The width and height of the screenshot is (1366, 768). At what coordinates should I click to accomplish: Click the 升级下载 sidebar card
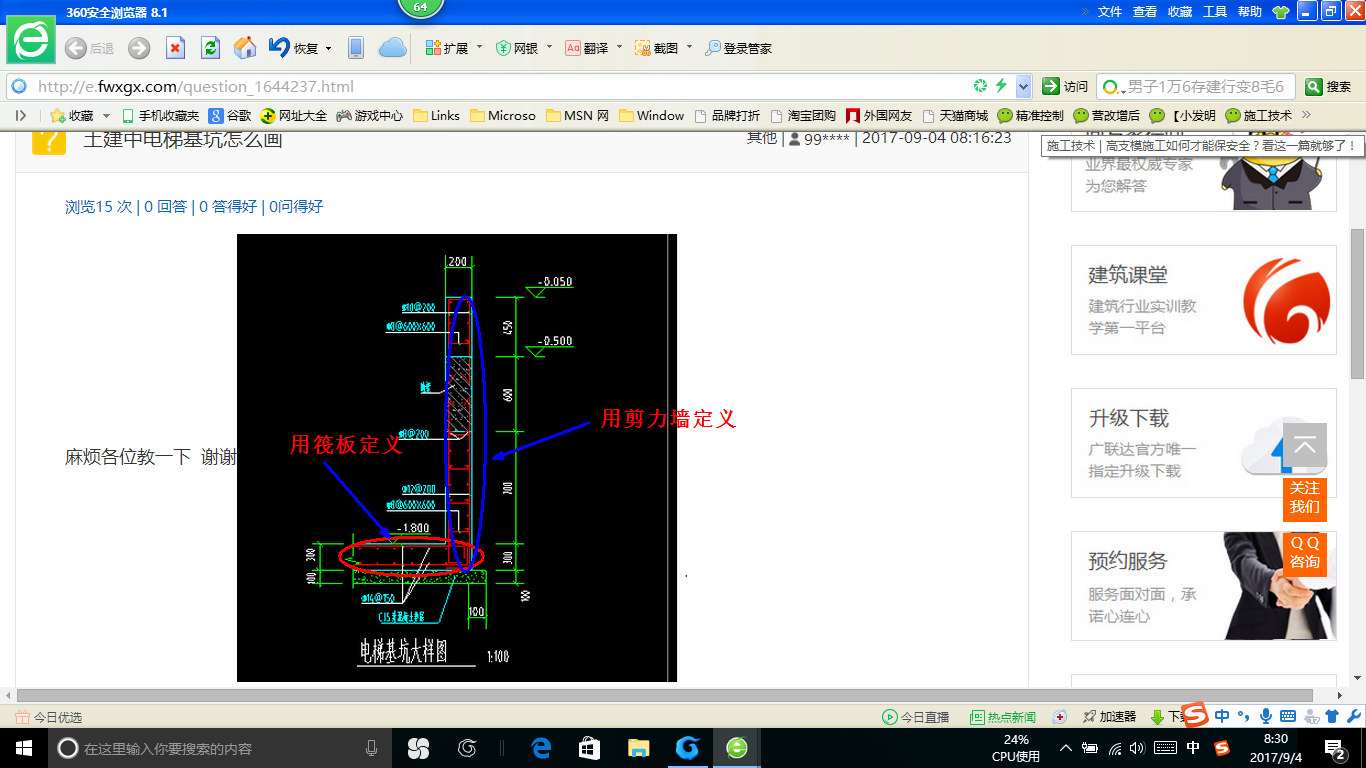pos(1204,443)
